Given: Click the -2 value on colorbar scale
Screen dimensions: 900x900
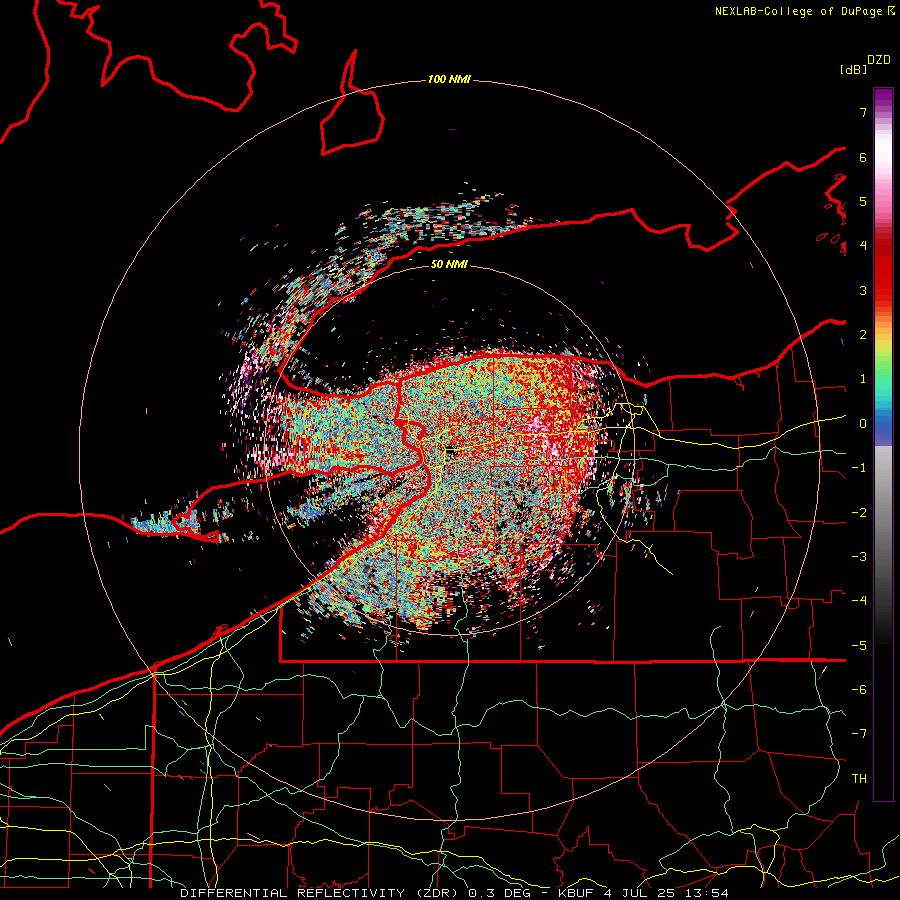Looking at the screenshot, I should click(859, 512).
